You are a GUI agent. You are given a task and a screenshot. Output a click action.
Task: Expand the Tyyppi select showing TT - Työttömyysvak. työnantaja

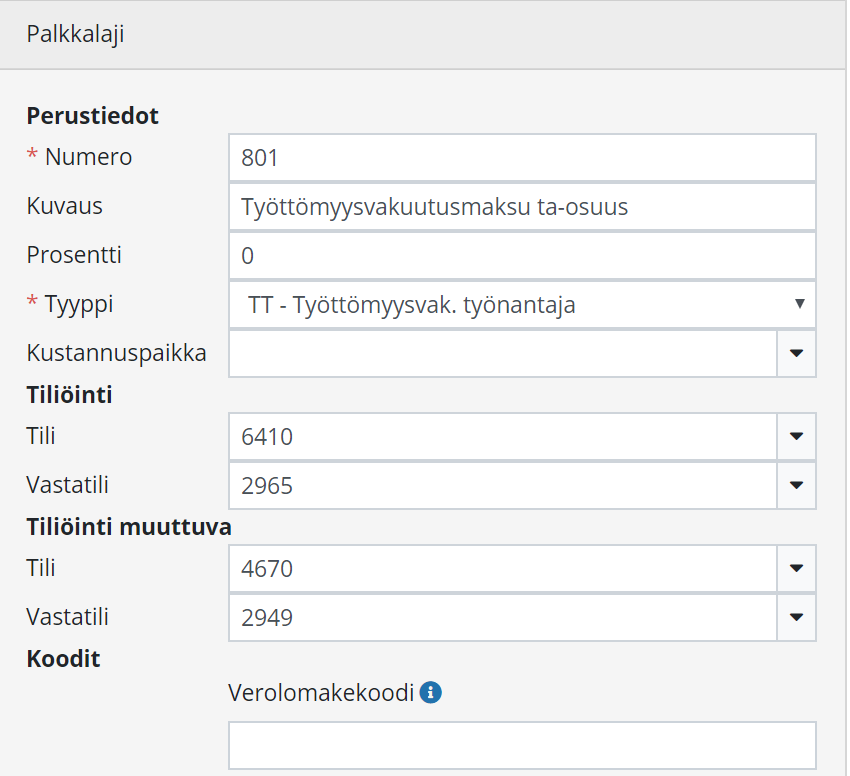(x=522, y=305)
